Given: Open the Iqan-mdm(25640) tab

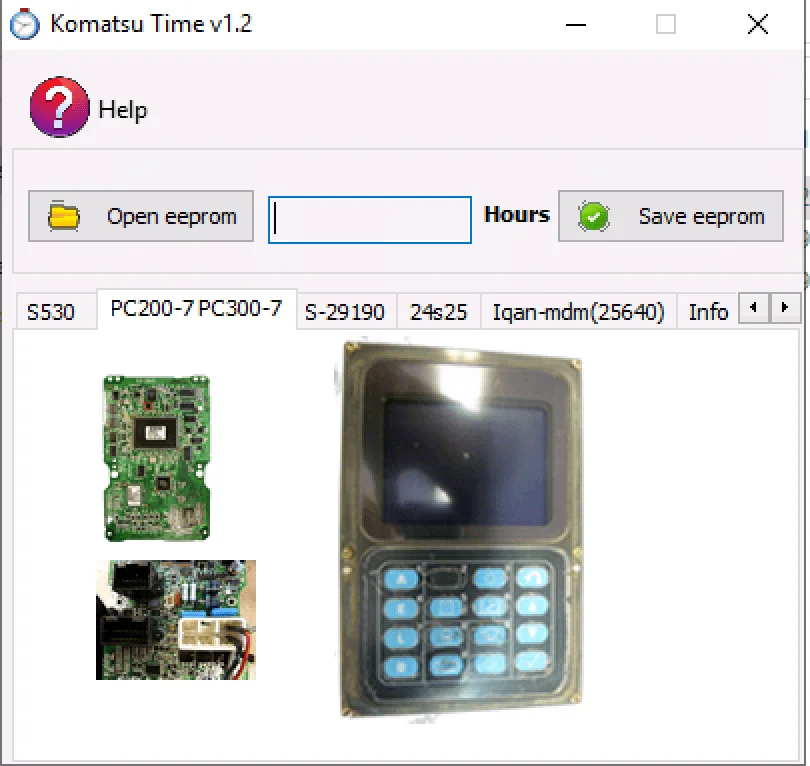Looking at the screenshot, I should pyautogui.click(x=579, y=312).
